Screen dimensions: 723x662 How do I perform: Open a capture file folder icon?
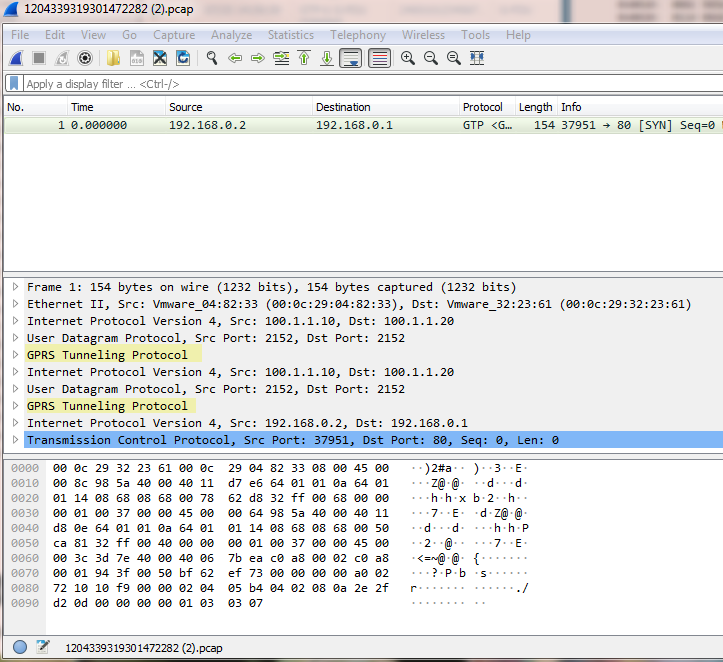tap(113, 59)
